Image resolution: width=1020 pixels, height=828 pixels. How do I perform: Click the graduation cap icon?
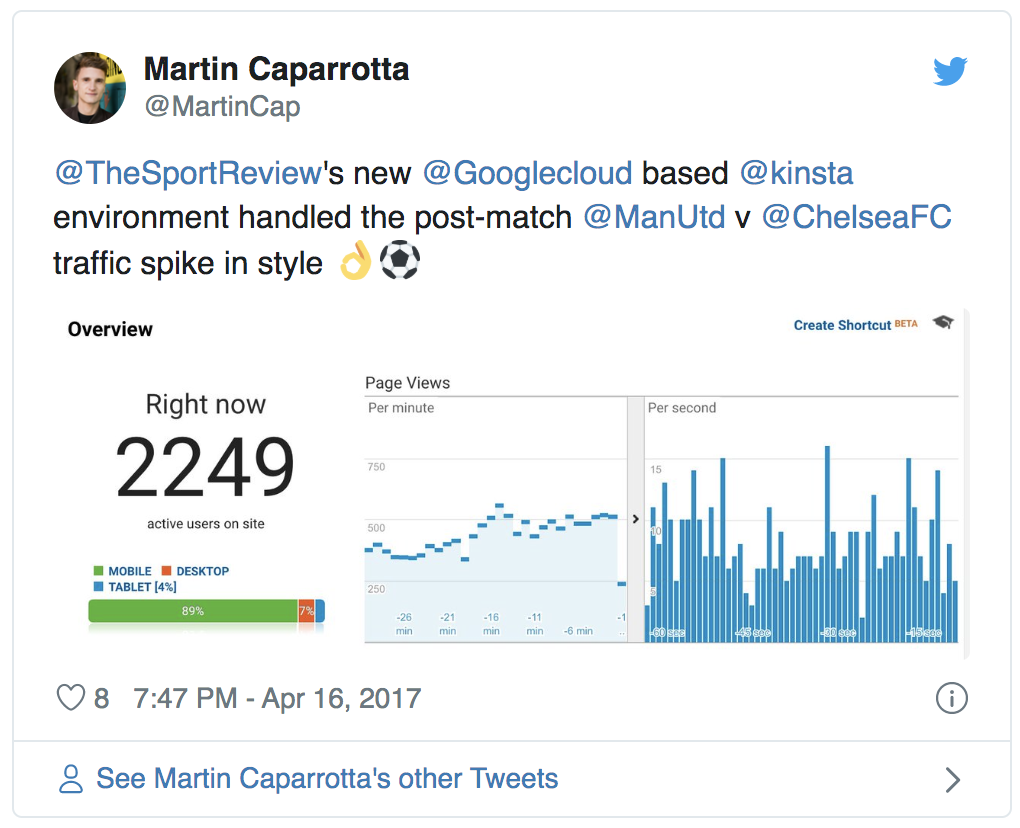point(943,322)
